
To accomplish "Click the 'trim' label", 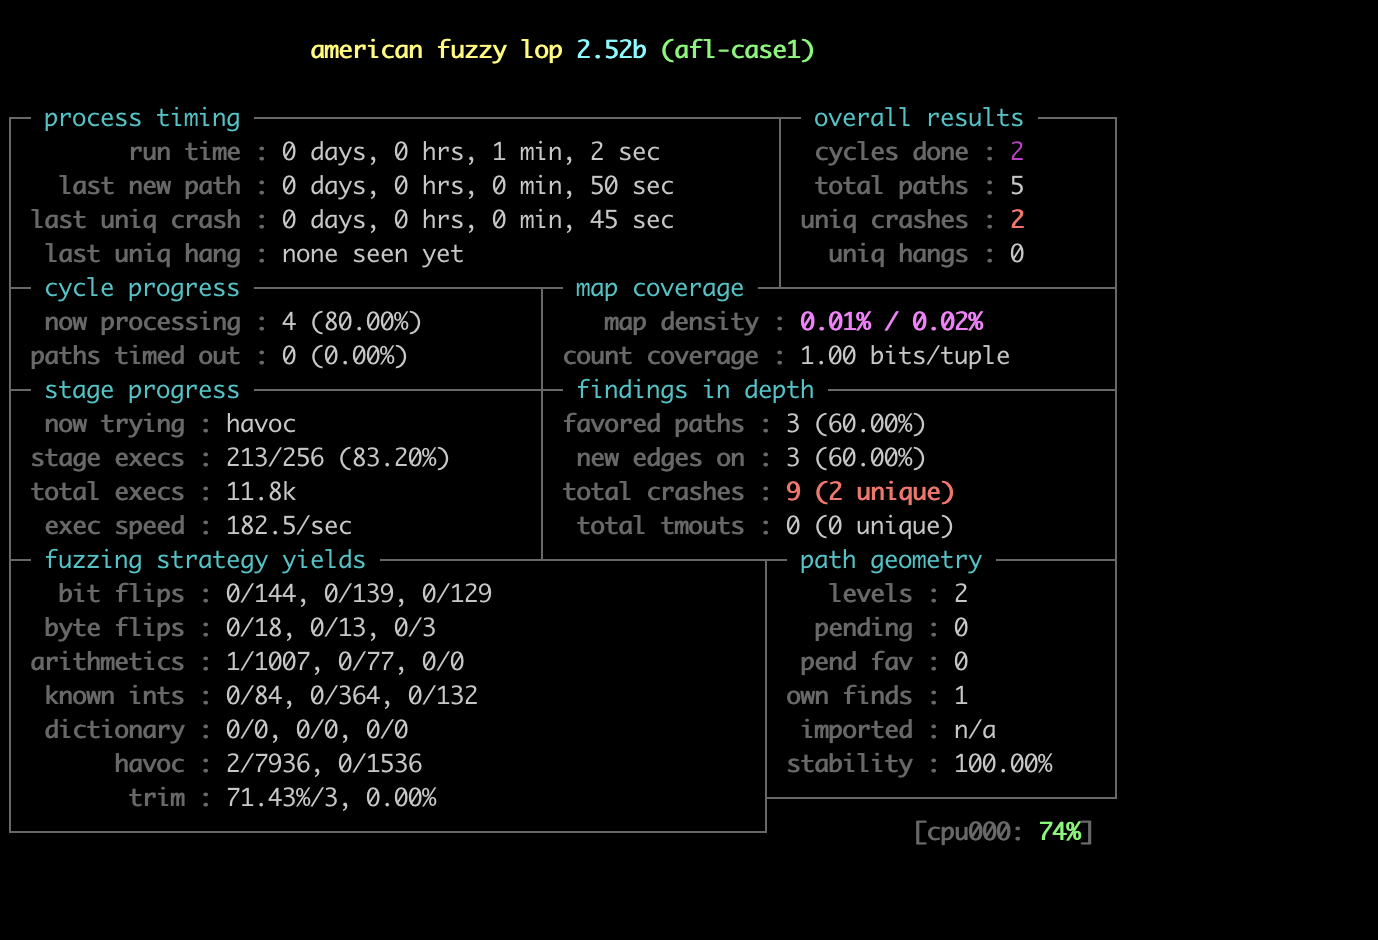I will 156,798.
